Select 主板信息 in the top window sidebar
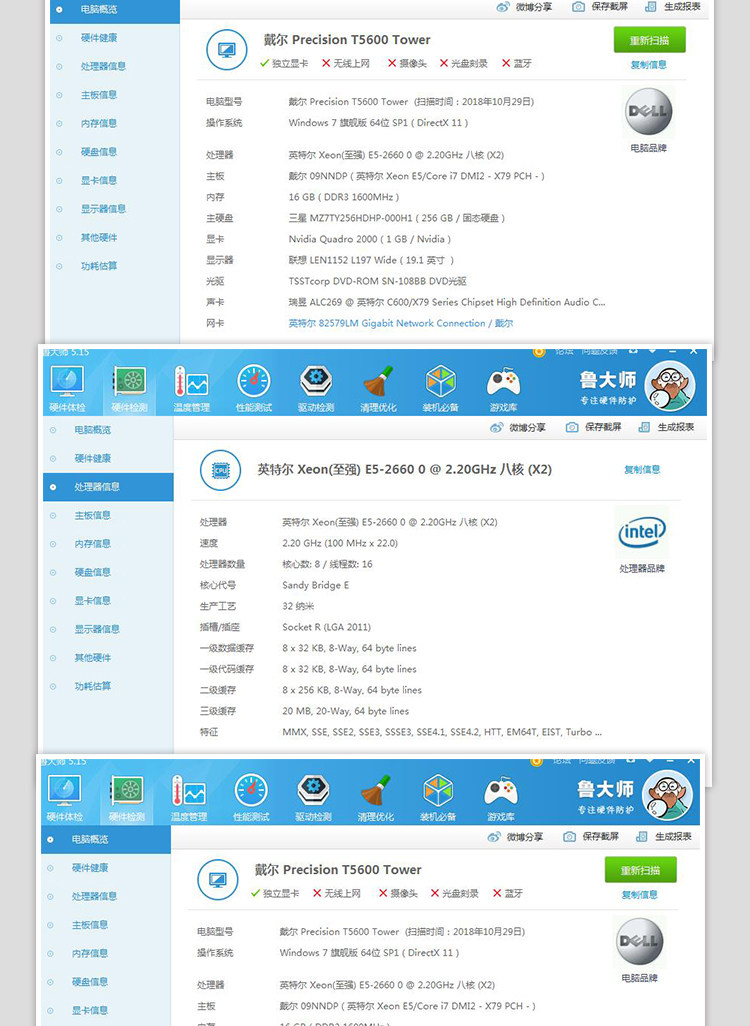The image size is (750, 1026). [x=115, y=95]
